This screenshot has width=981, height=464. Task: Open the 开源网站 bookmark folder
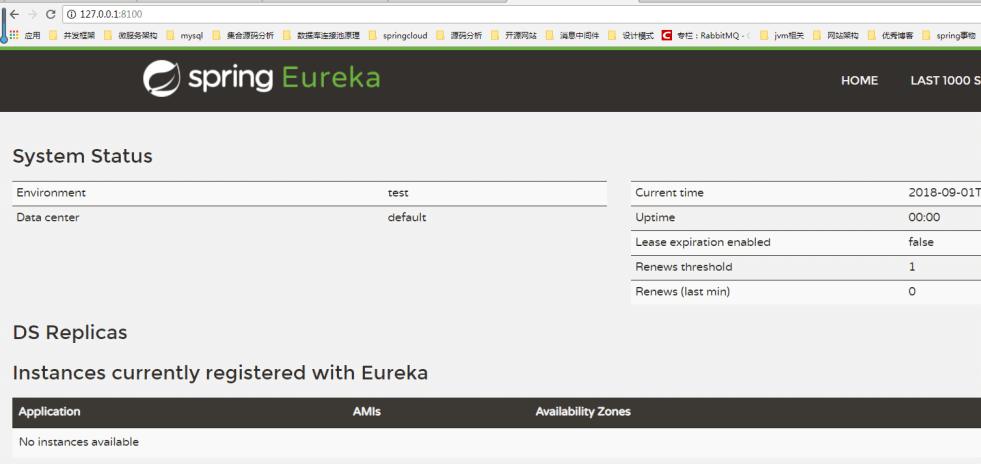tap(514, 36)
